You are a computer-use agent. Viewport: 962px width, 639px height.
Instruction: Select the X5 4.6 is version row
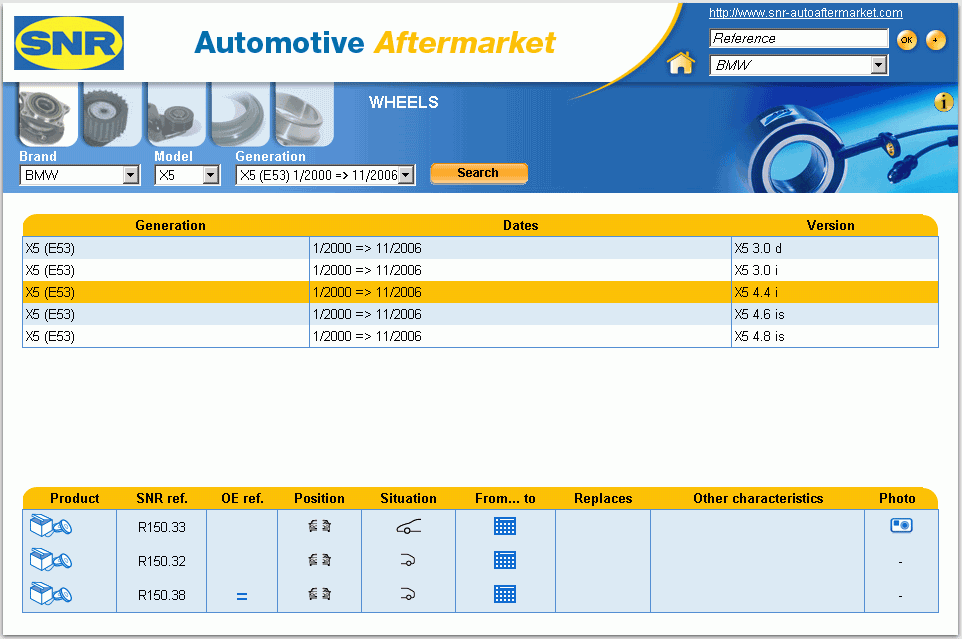480,314
